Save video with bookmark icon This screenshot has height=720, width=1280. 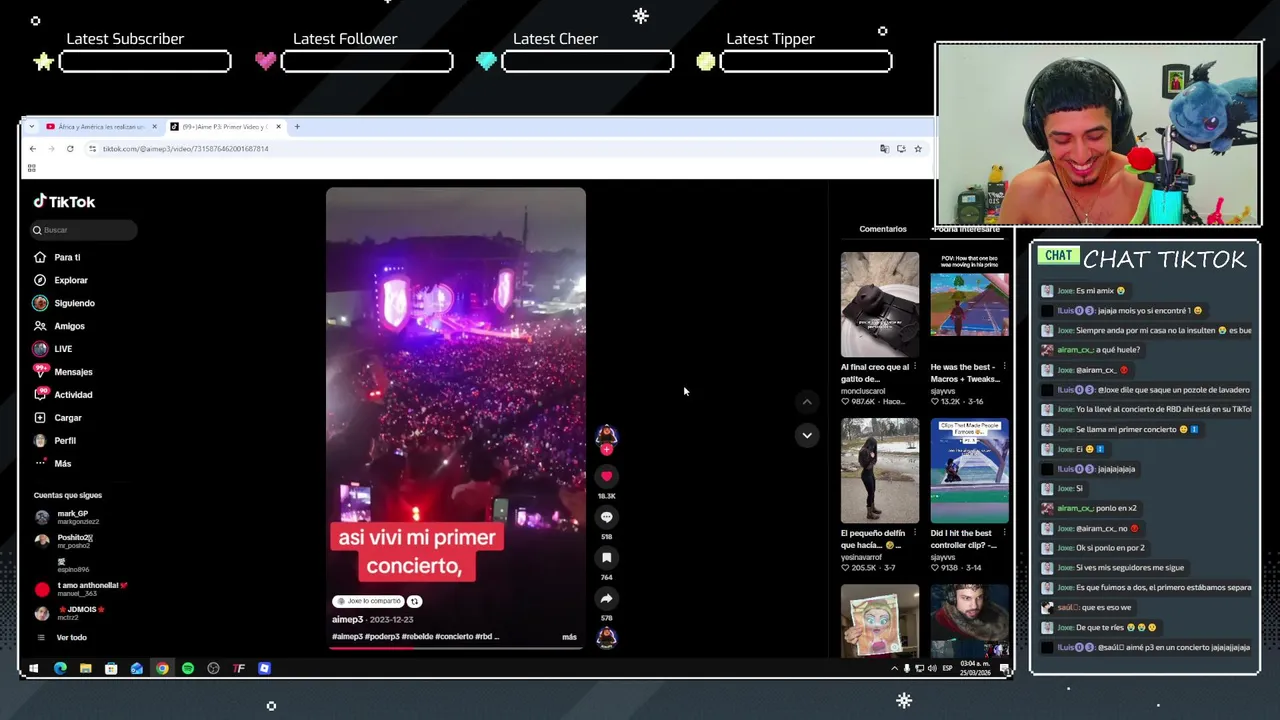(x=606, y=558)
